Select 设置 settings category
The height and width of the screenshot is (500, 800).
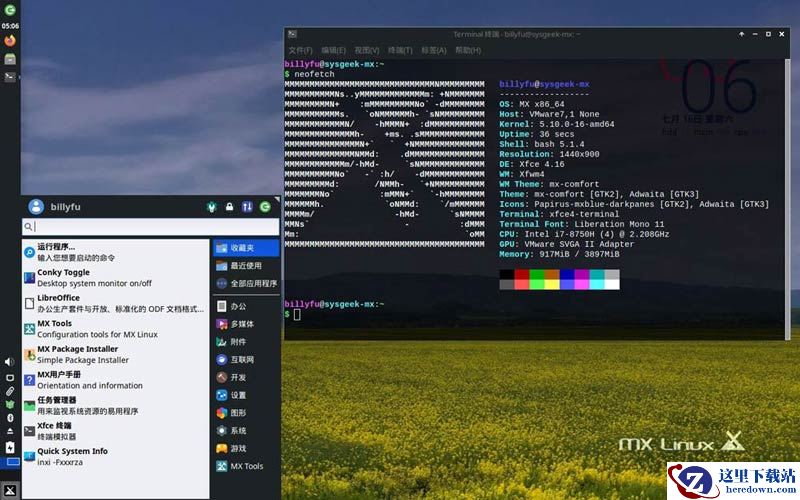click(x=246, y=395)
